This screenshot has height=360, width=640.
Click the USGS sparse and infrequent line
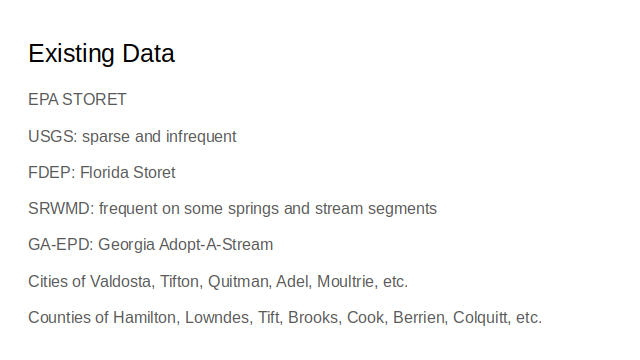point(132,137)
